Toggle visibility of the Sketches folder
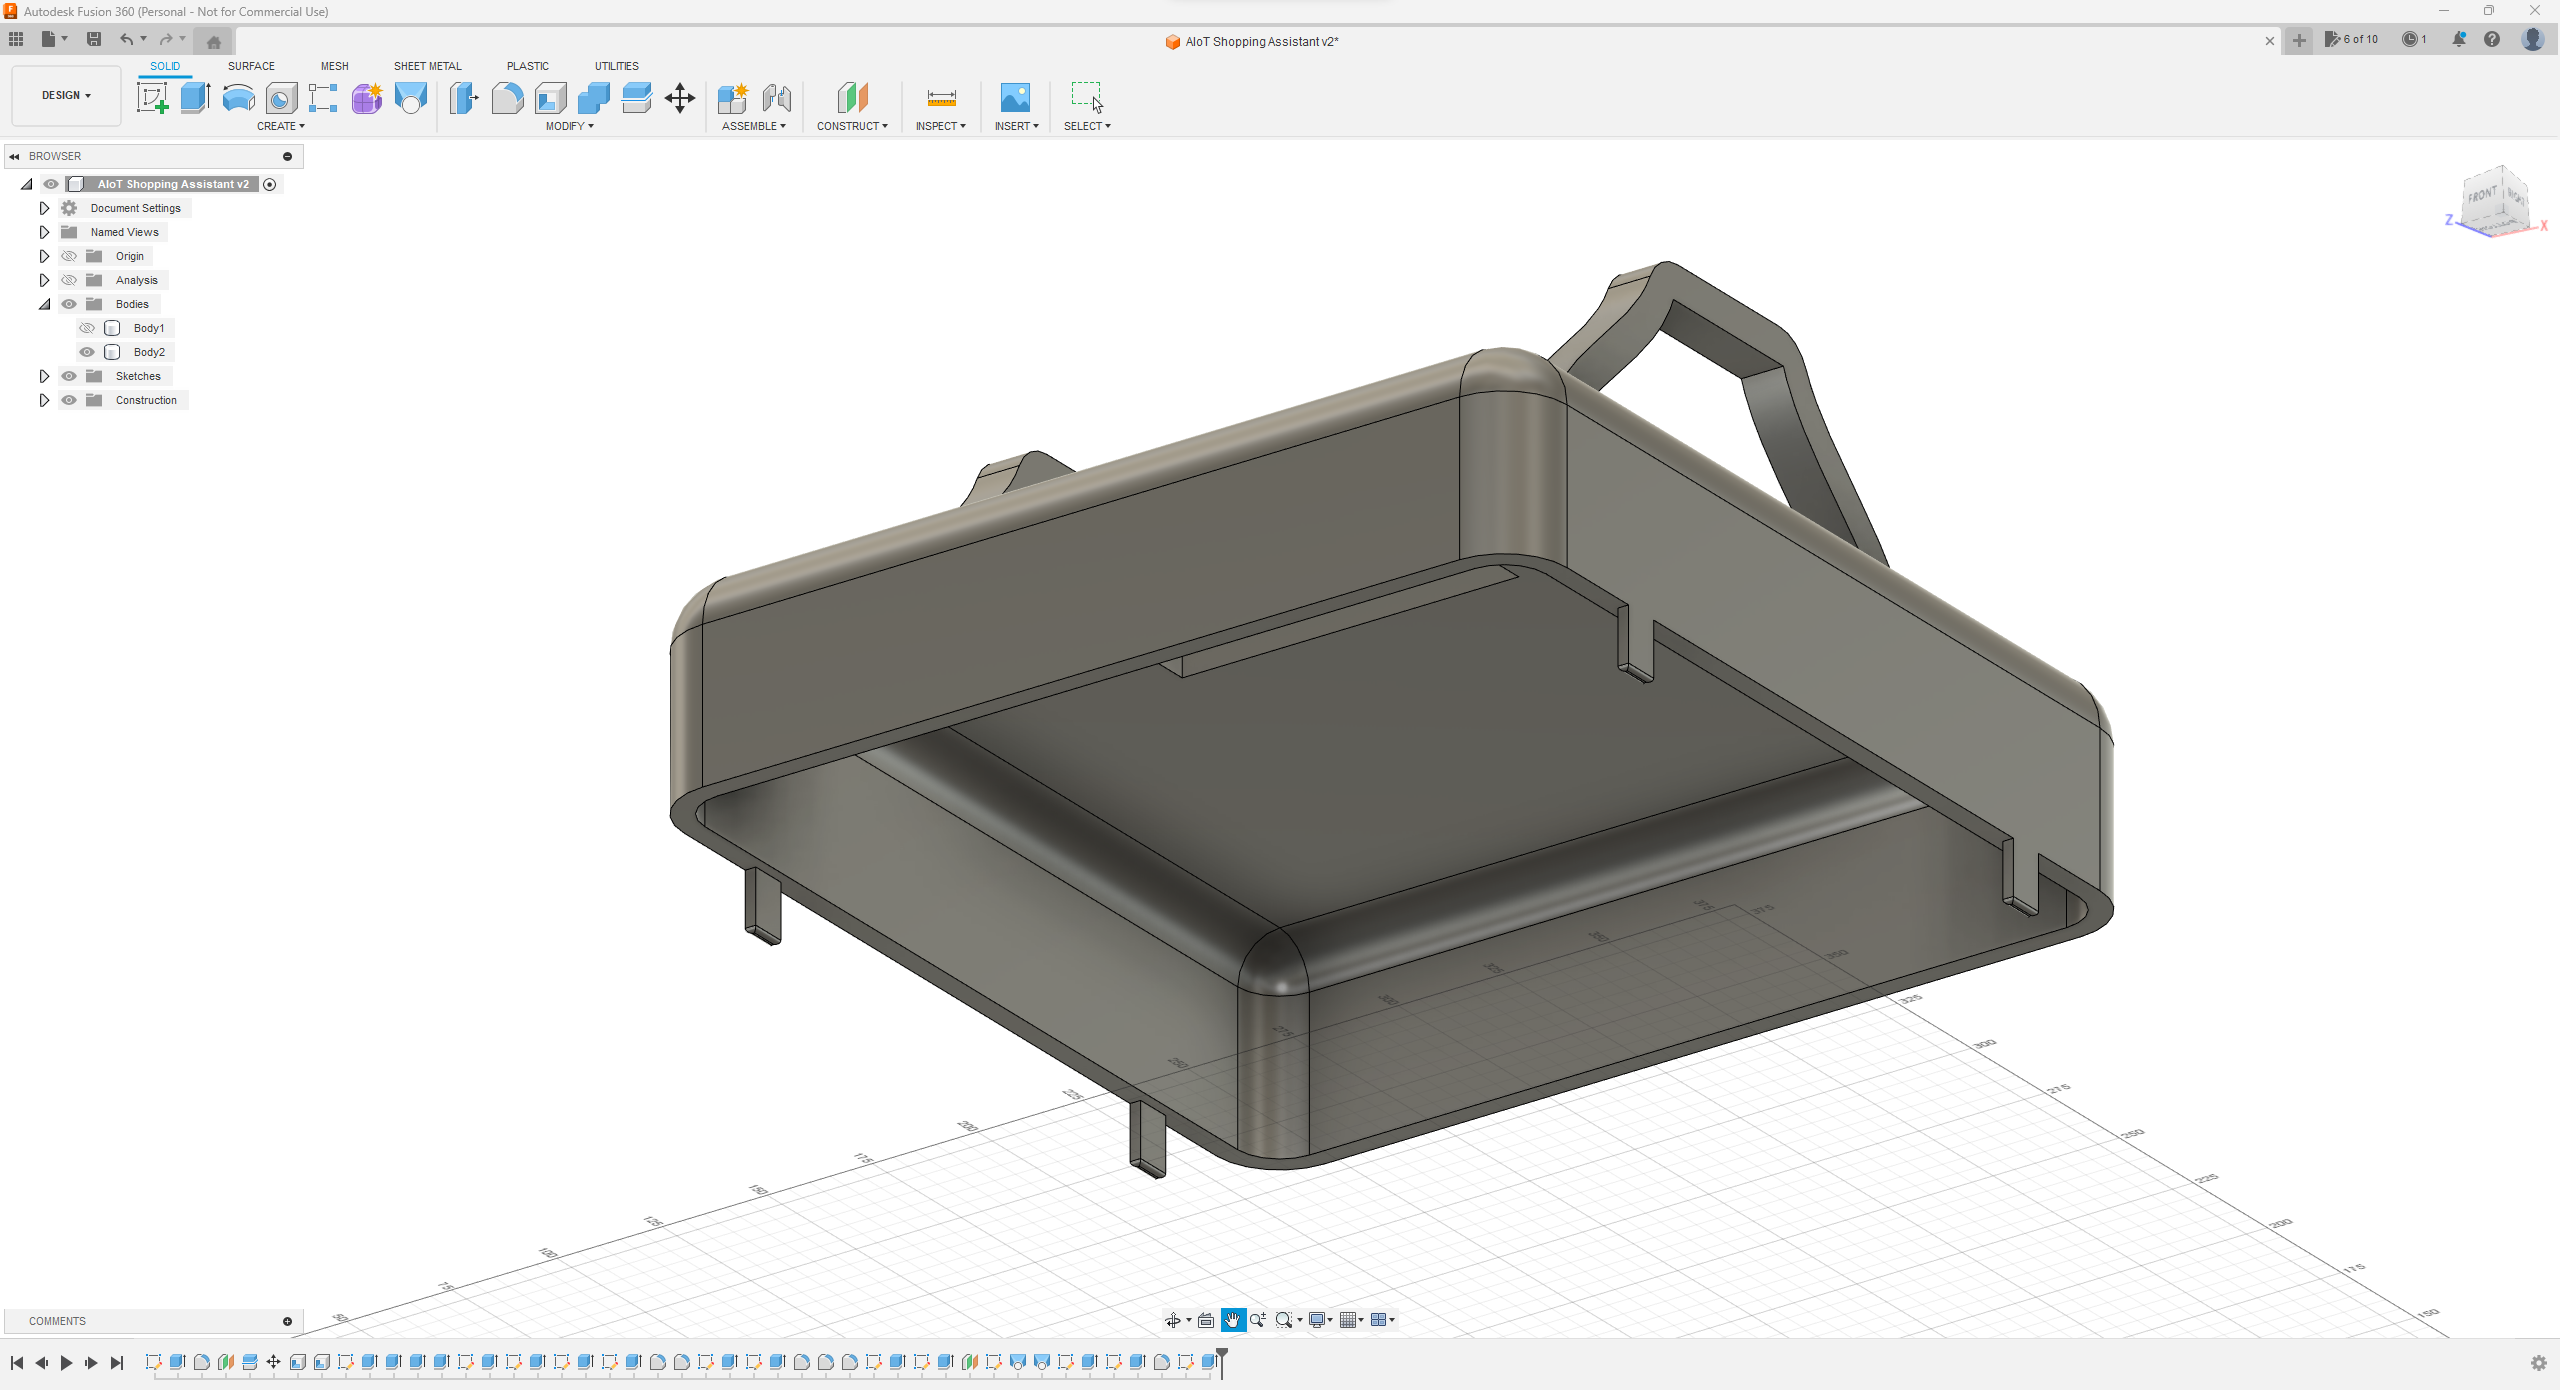Screen dimensions: 2560x1390 pyautogui.click(x=69, y=376)
